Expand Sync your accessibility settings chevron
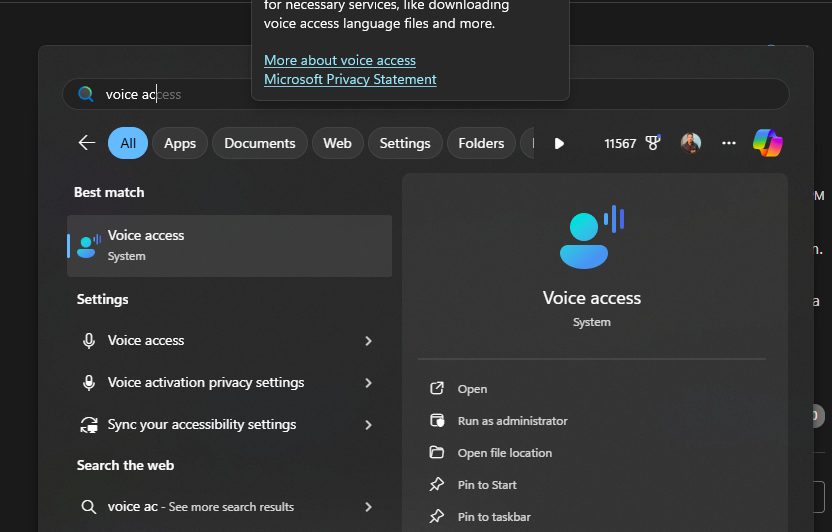The image size is (832, 532). (x=368, y=425)
